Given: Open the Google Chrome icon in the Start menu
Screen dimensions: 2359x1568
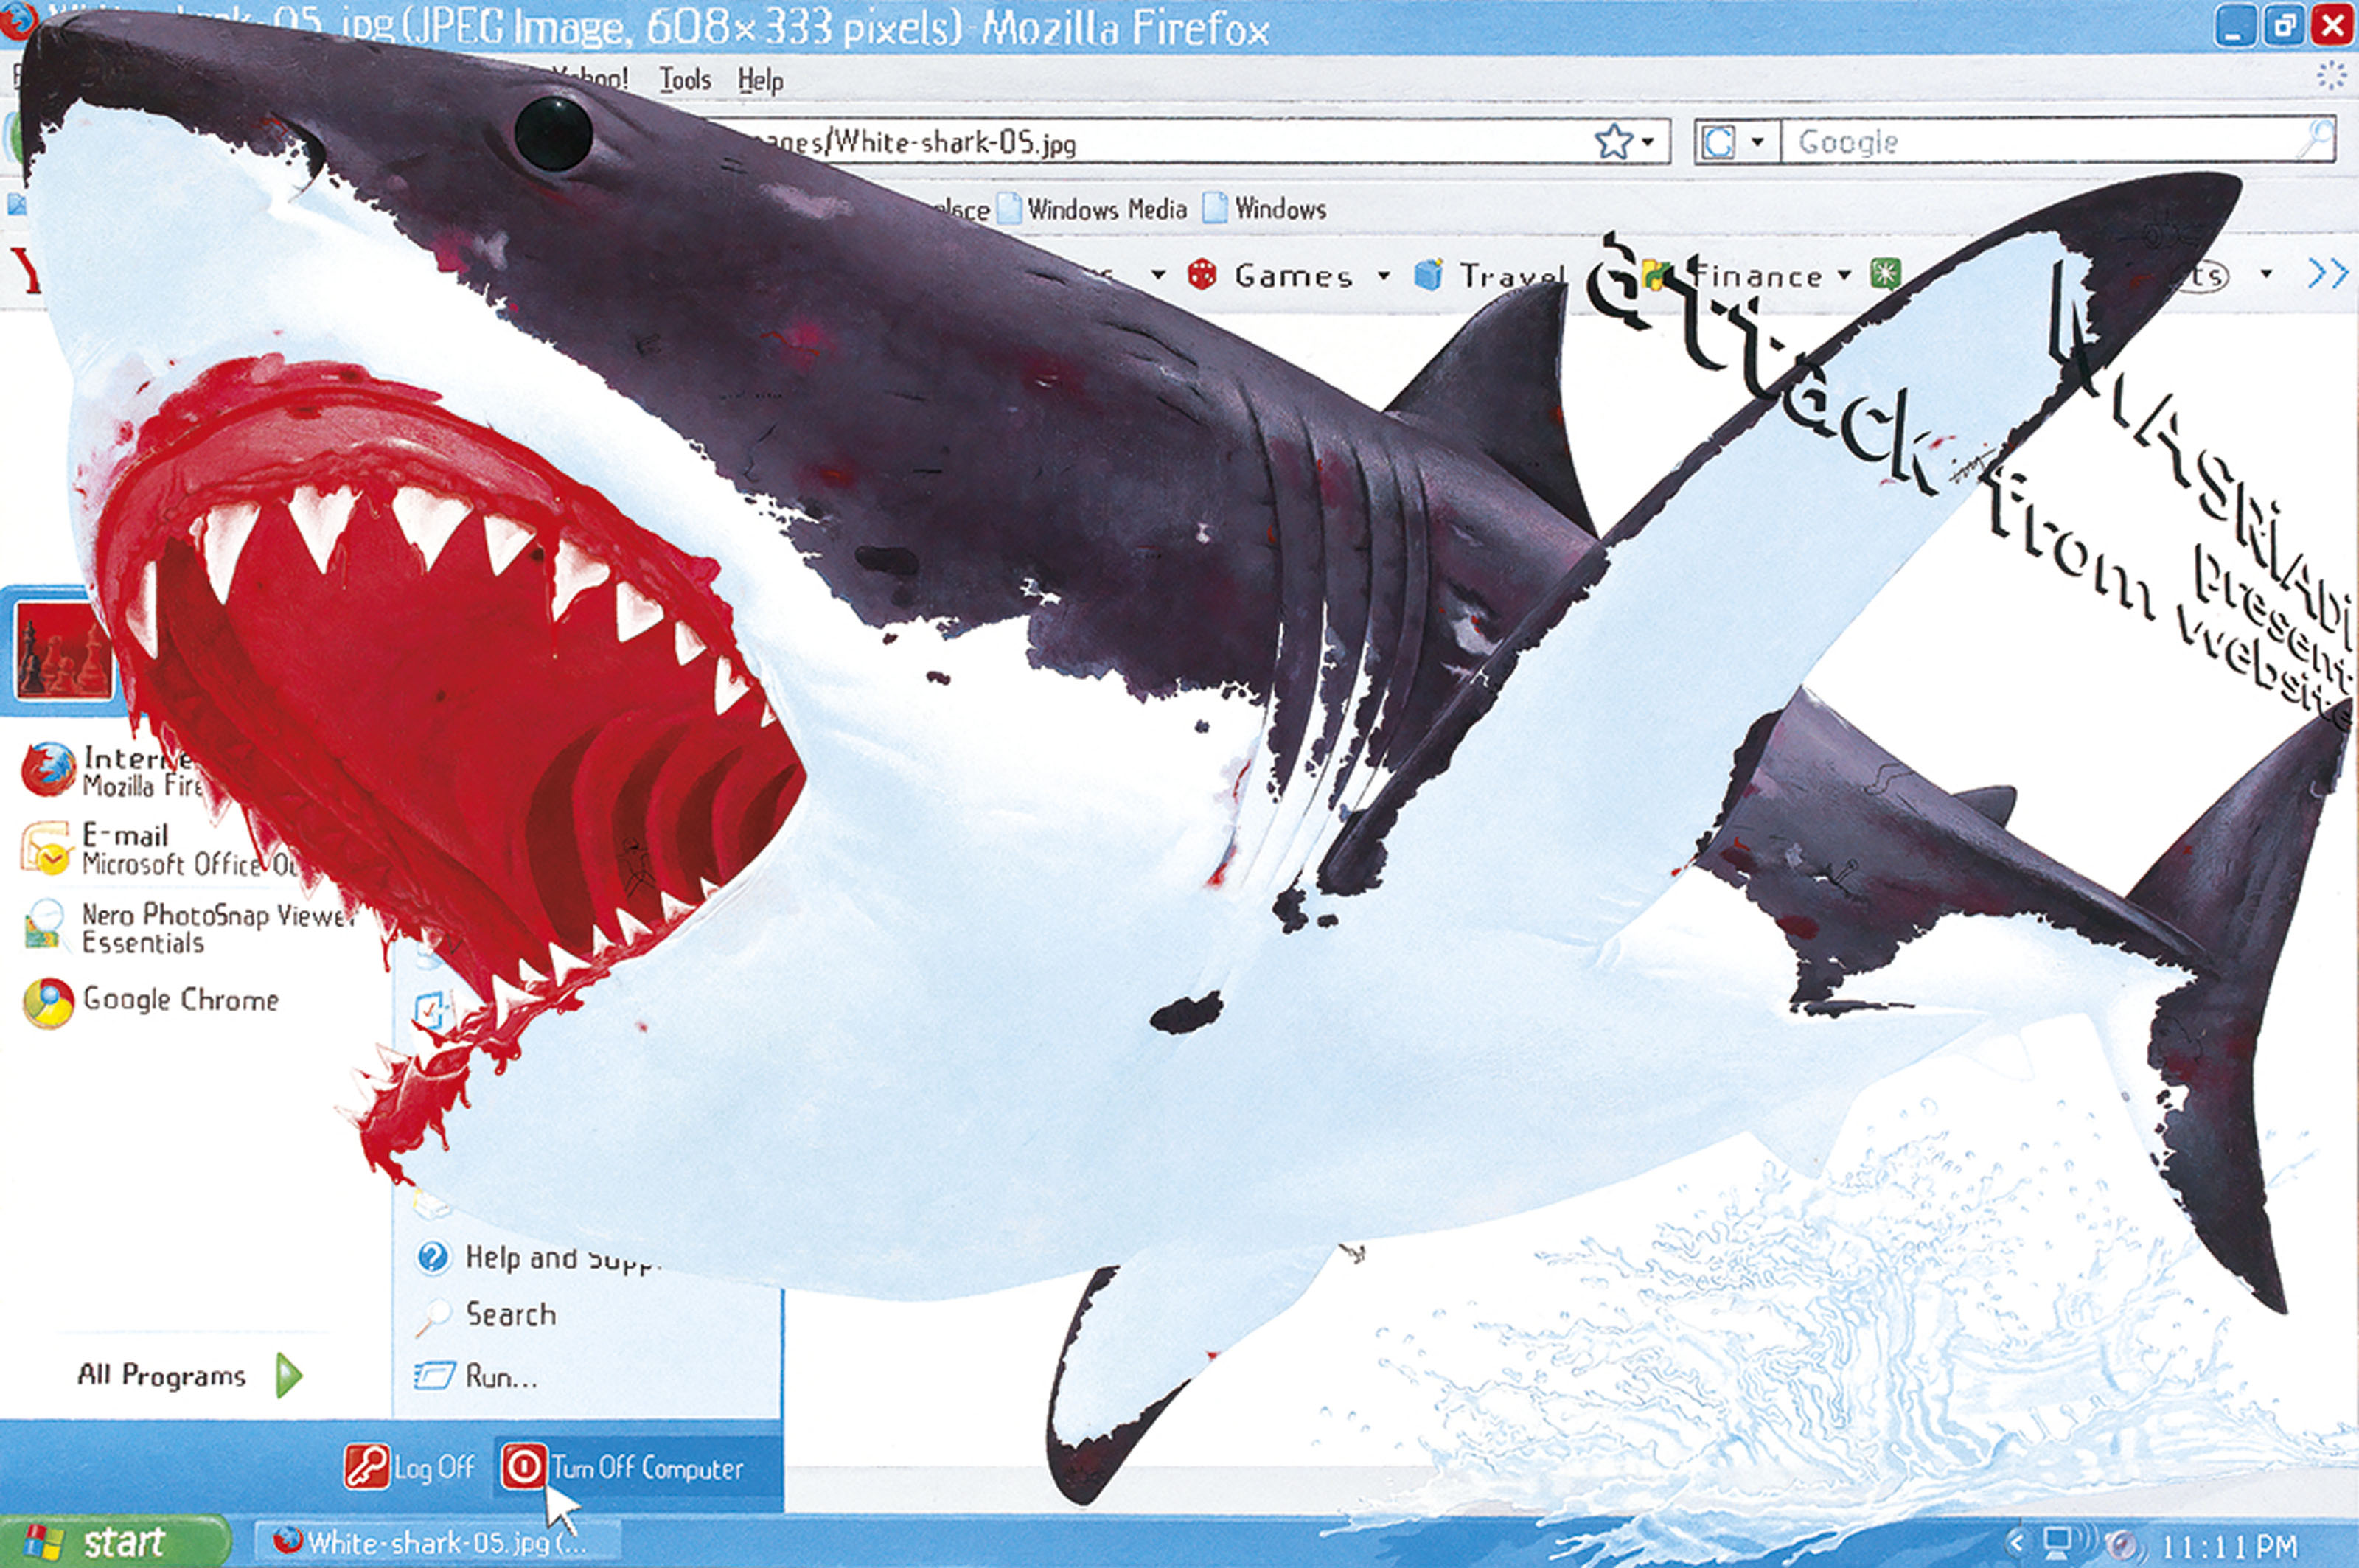Looking at the screenshot, I should [48, 1002].
